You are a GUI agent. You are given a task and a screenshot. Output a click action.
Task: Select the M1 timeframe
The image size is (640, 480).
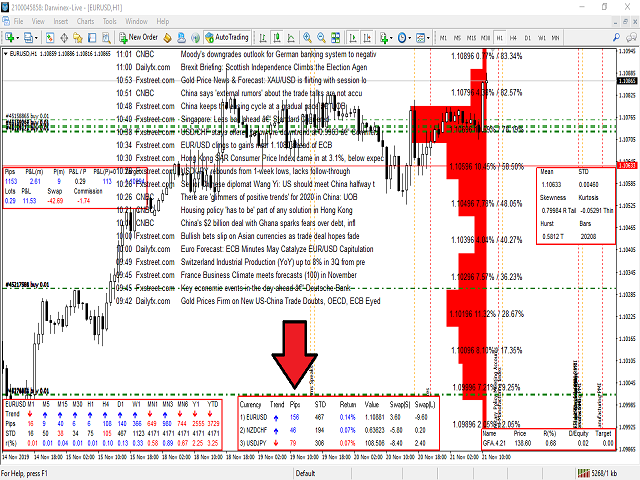point(443,38)
